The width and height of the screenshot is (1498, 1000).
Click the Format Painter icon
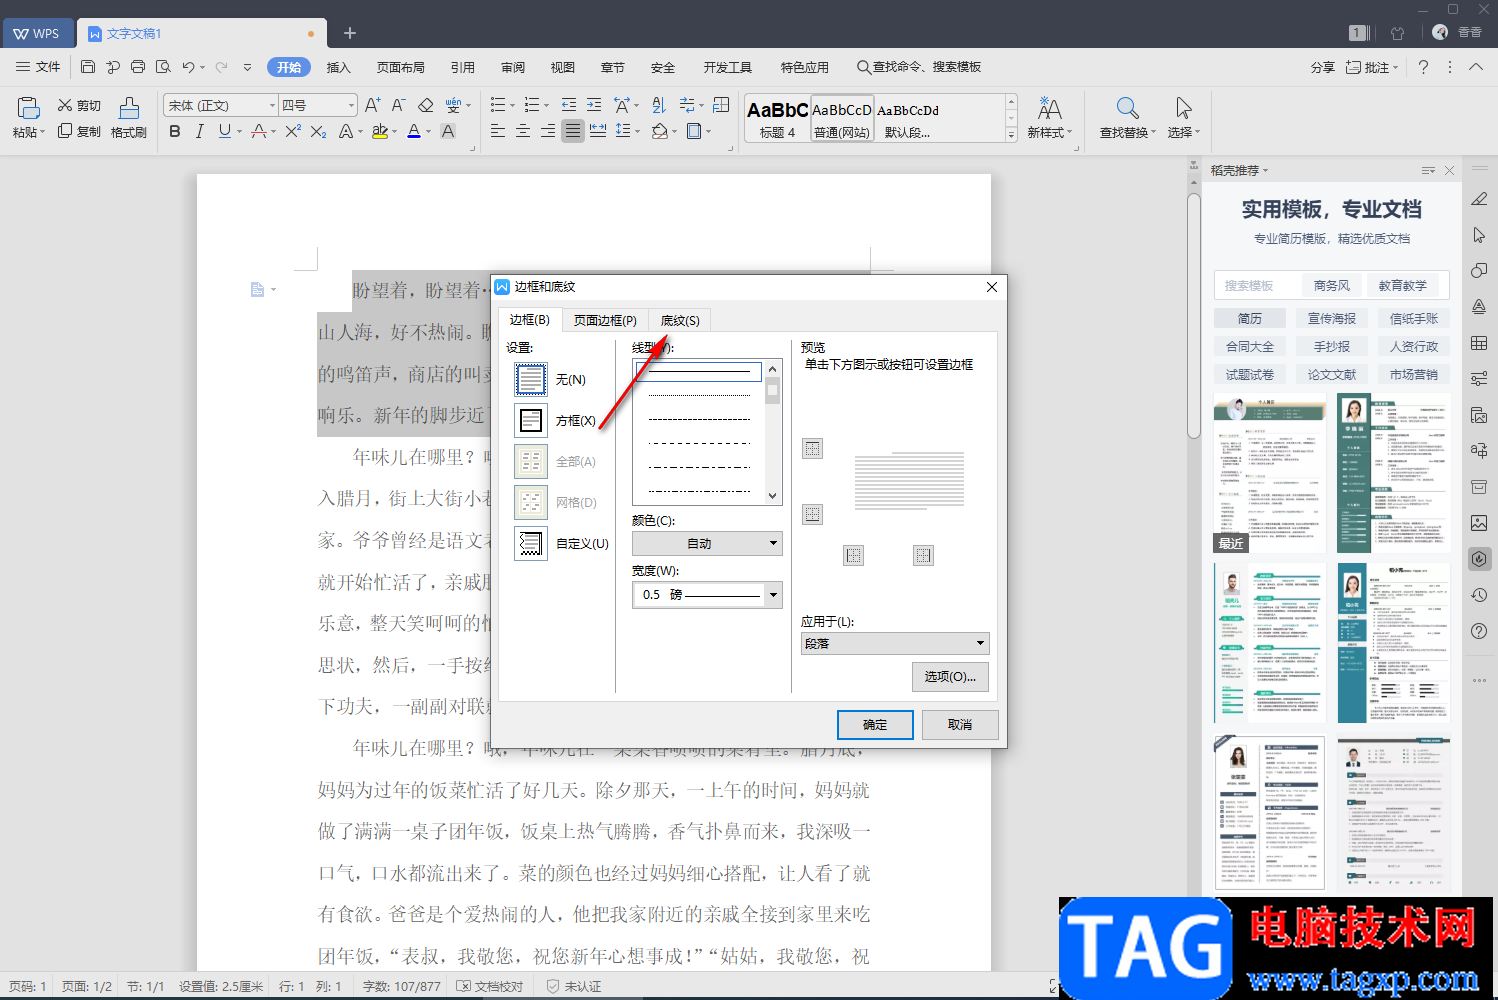pos(129,109)
